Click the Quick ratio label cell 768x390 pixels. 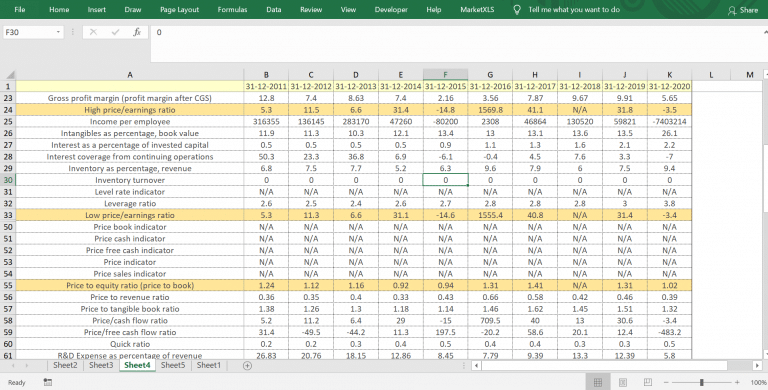130,344
